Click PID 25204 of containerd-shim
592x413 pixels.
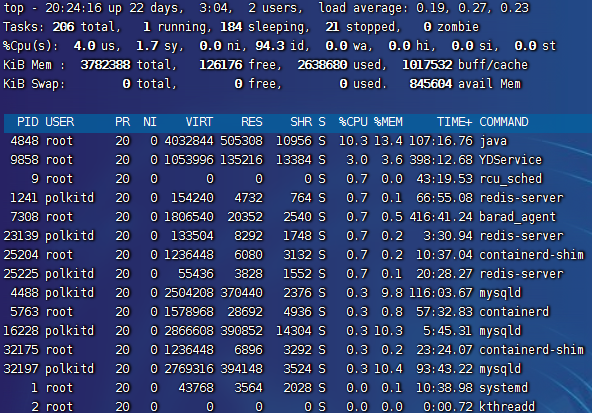tap(21, 255)
